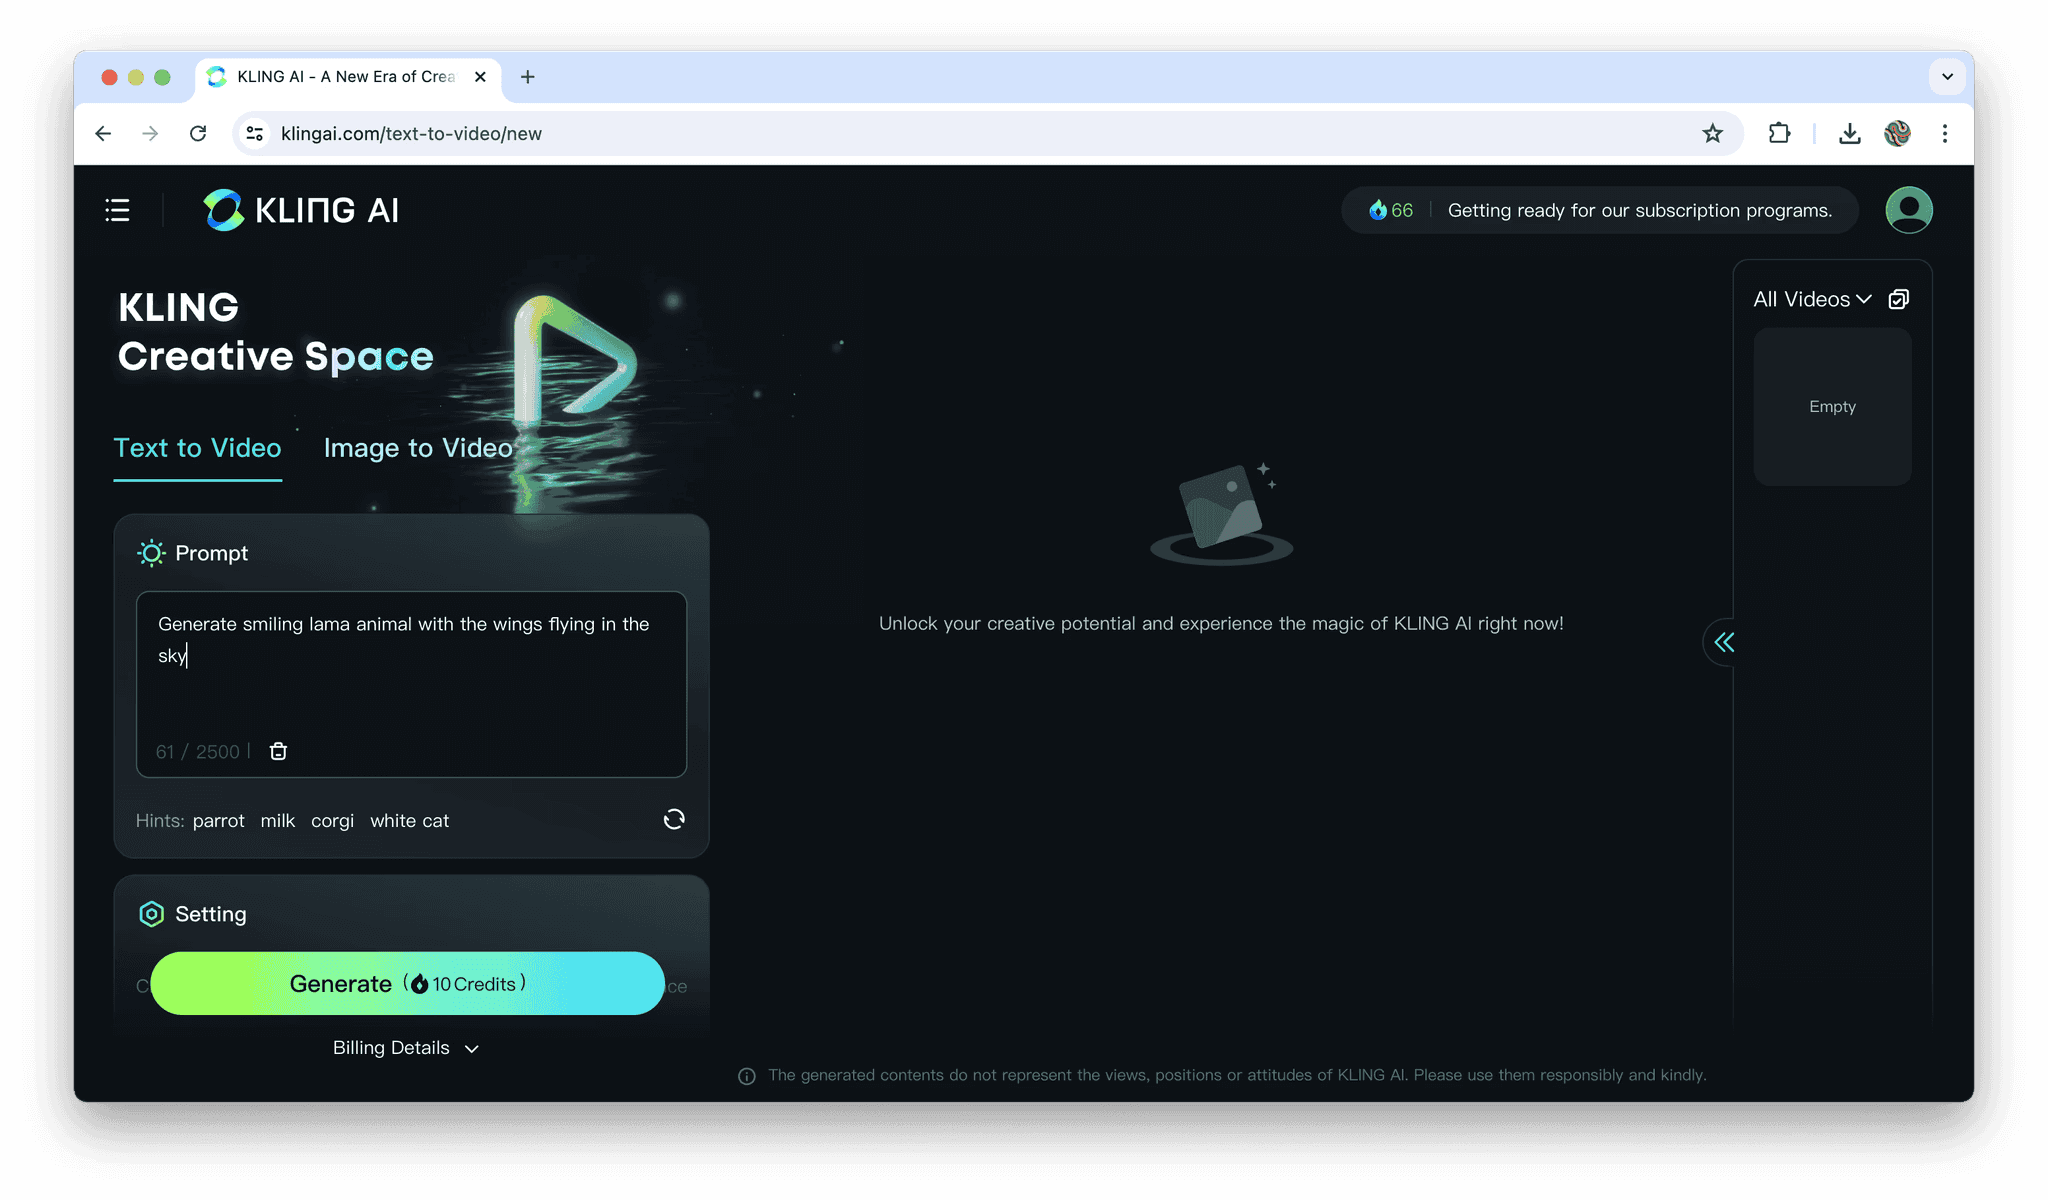Click the copy/clipboard icon in All Videos
Viewport: 2048px width, 1200px height.
[x=1899, y=299]
